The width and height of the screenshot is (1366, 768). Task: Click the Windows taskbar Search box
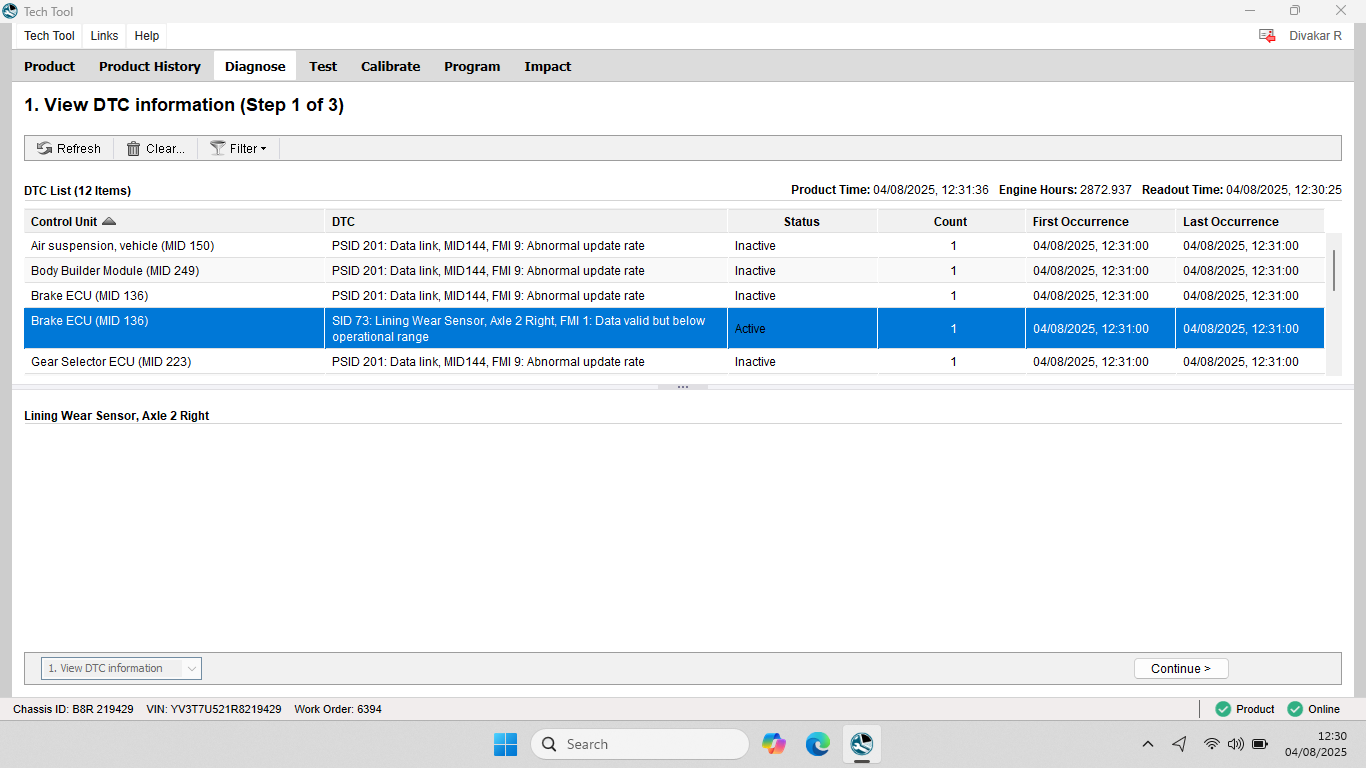pyautogui.click(x=640, y=744)
